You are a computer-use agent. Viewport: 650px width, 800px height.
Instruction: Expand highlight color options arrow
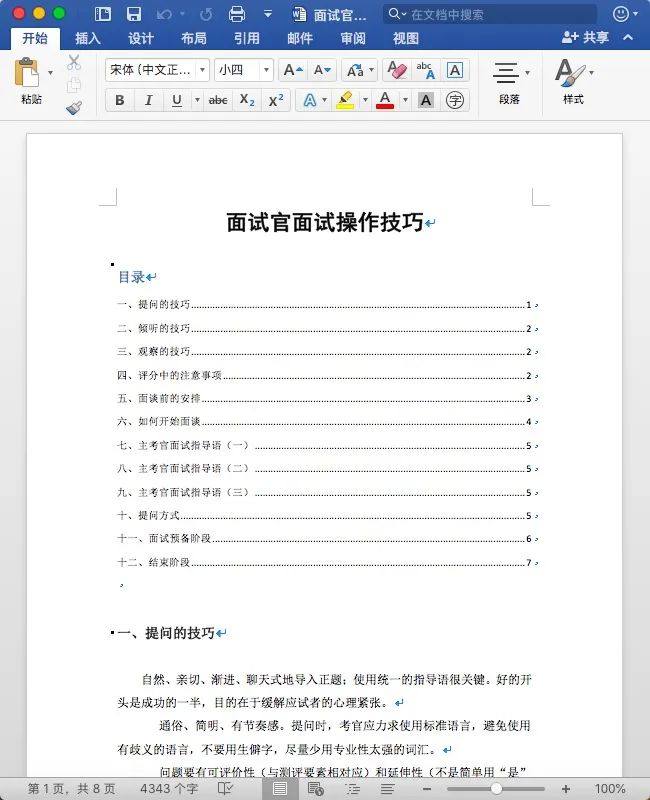coord(365,100)
